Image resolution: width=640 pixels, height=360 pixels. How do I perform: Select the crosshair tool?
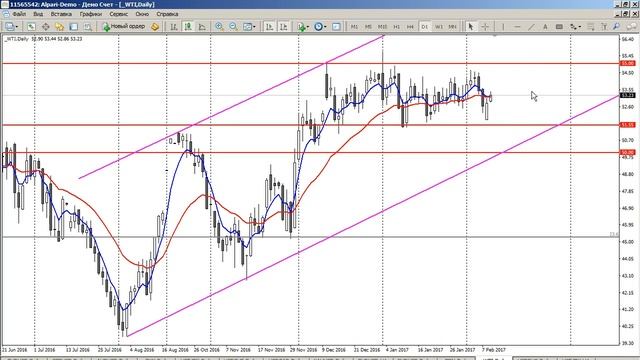tap(485, 27)
